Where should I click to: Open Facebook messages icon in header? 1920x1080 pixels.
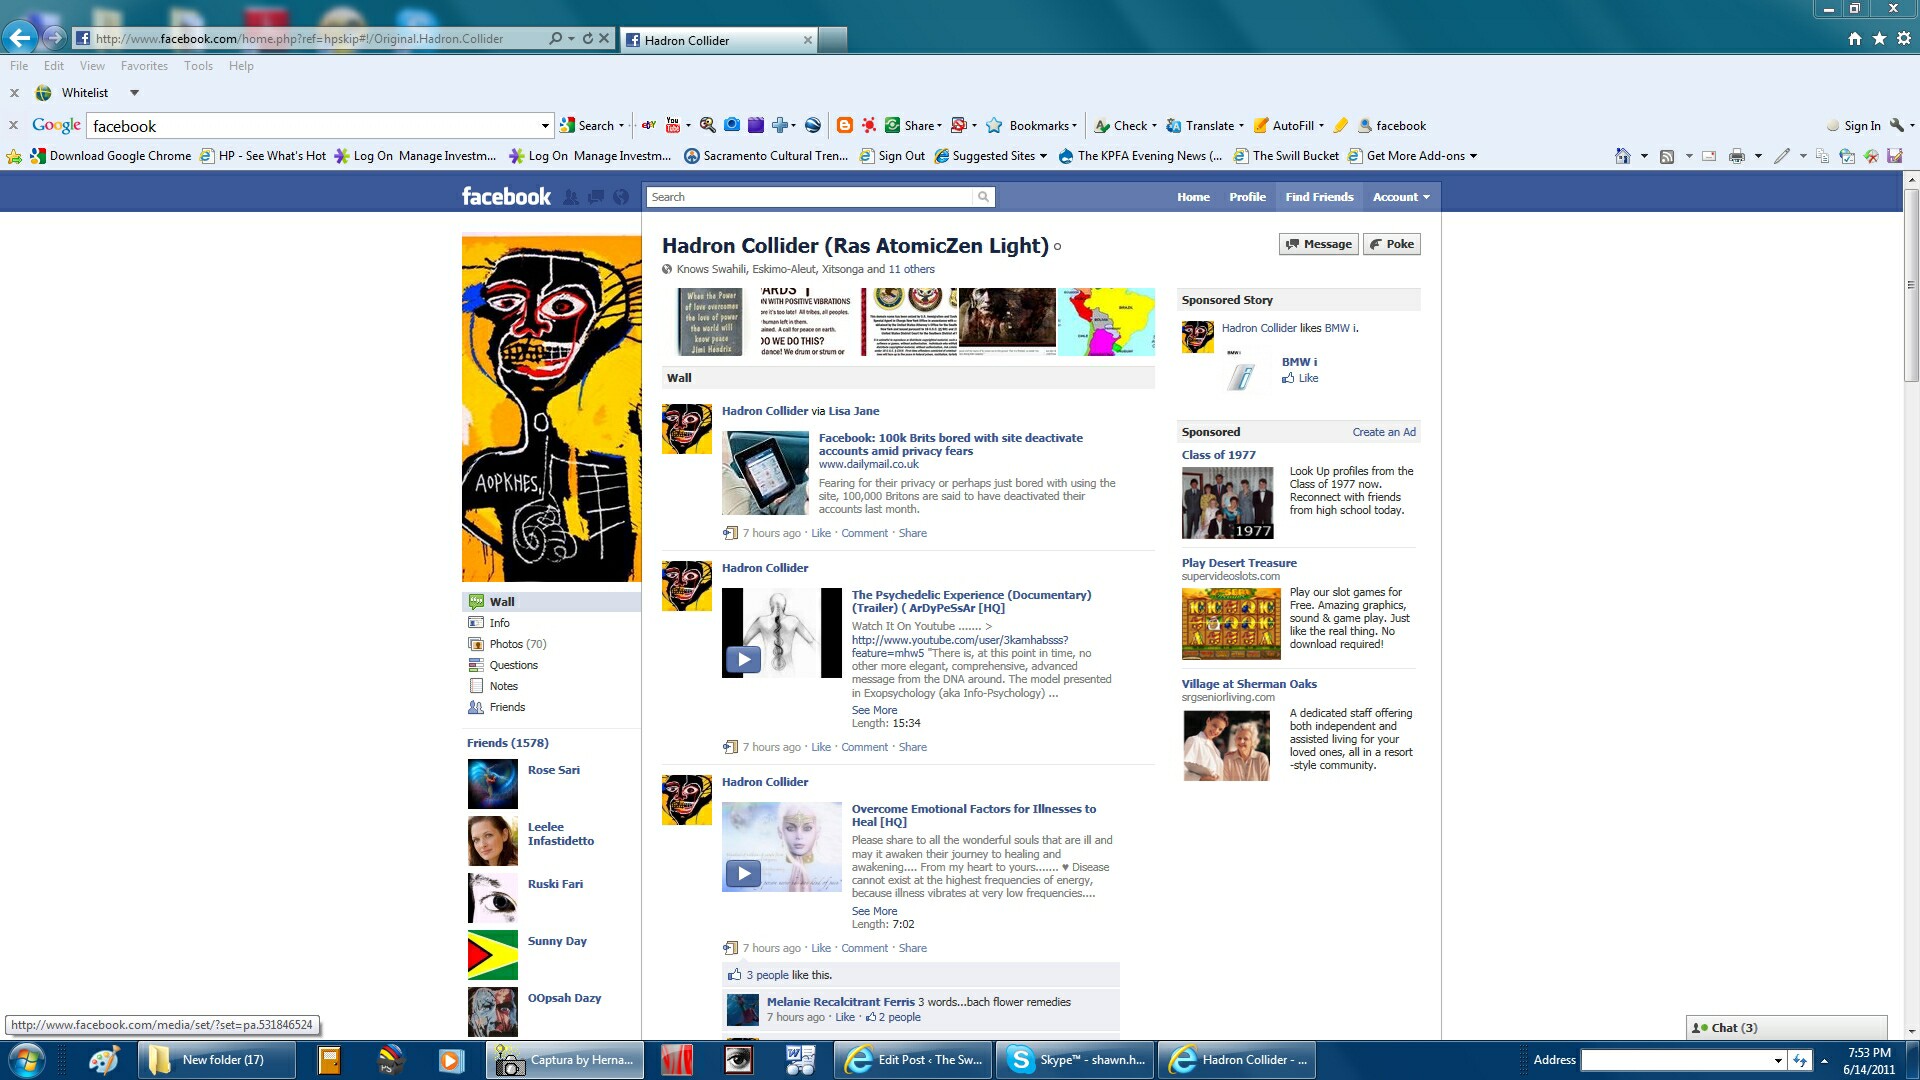coord(596,197)
